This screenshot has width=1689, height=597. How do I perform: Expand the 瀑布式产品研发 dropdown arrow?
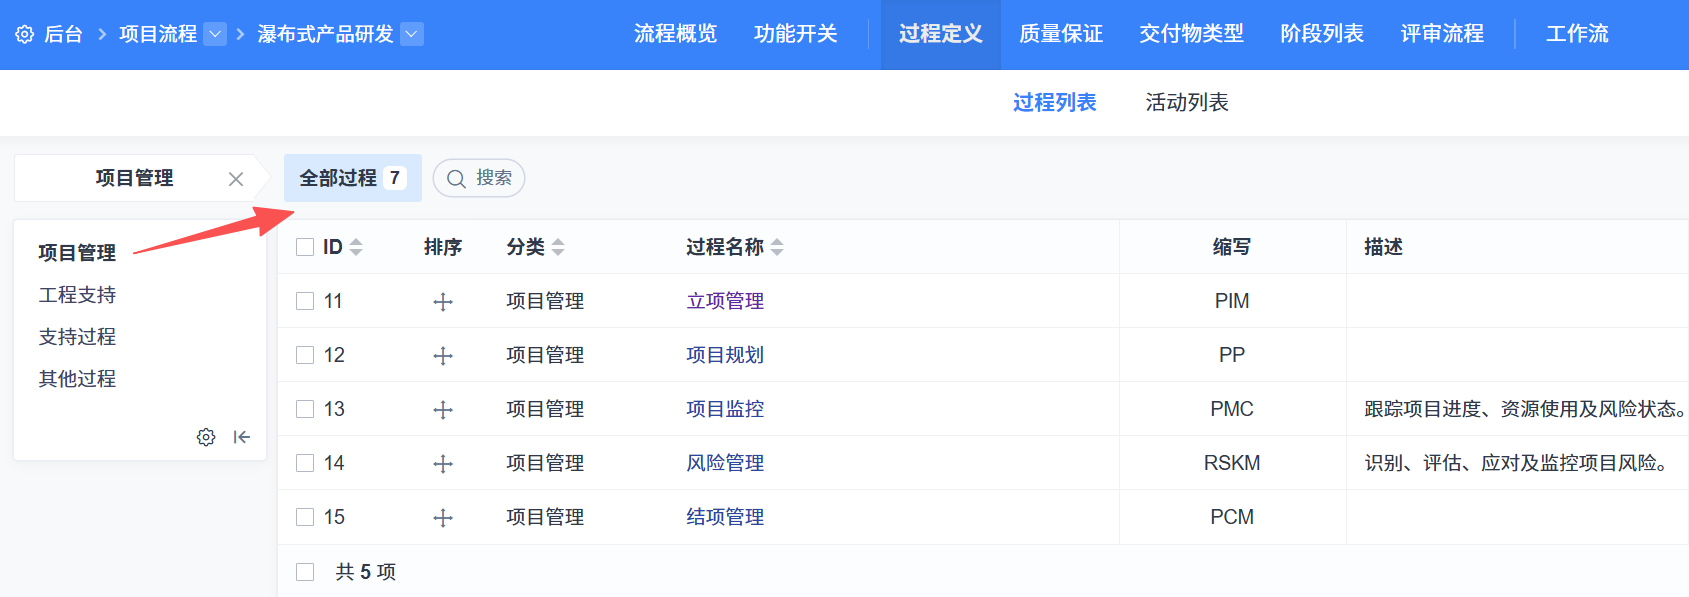pyautogui.click(x=412, y=34)
